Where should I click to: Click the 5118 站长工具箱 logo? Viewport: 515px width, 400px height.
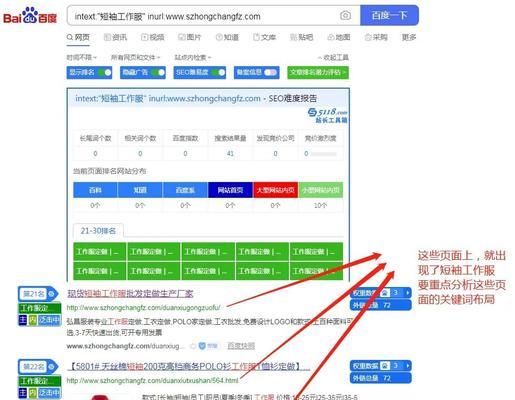pos(327,115)
